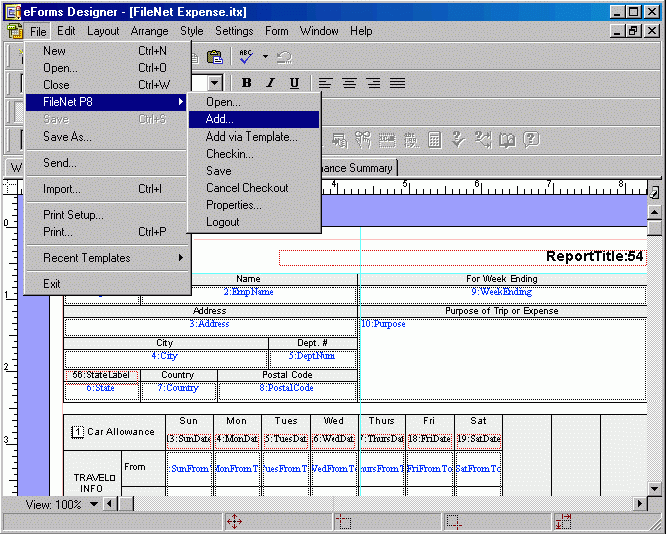Select justified text alignment
Image resolution: width=667 pixels, height=534 pixels.
397,83
